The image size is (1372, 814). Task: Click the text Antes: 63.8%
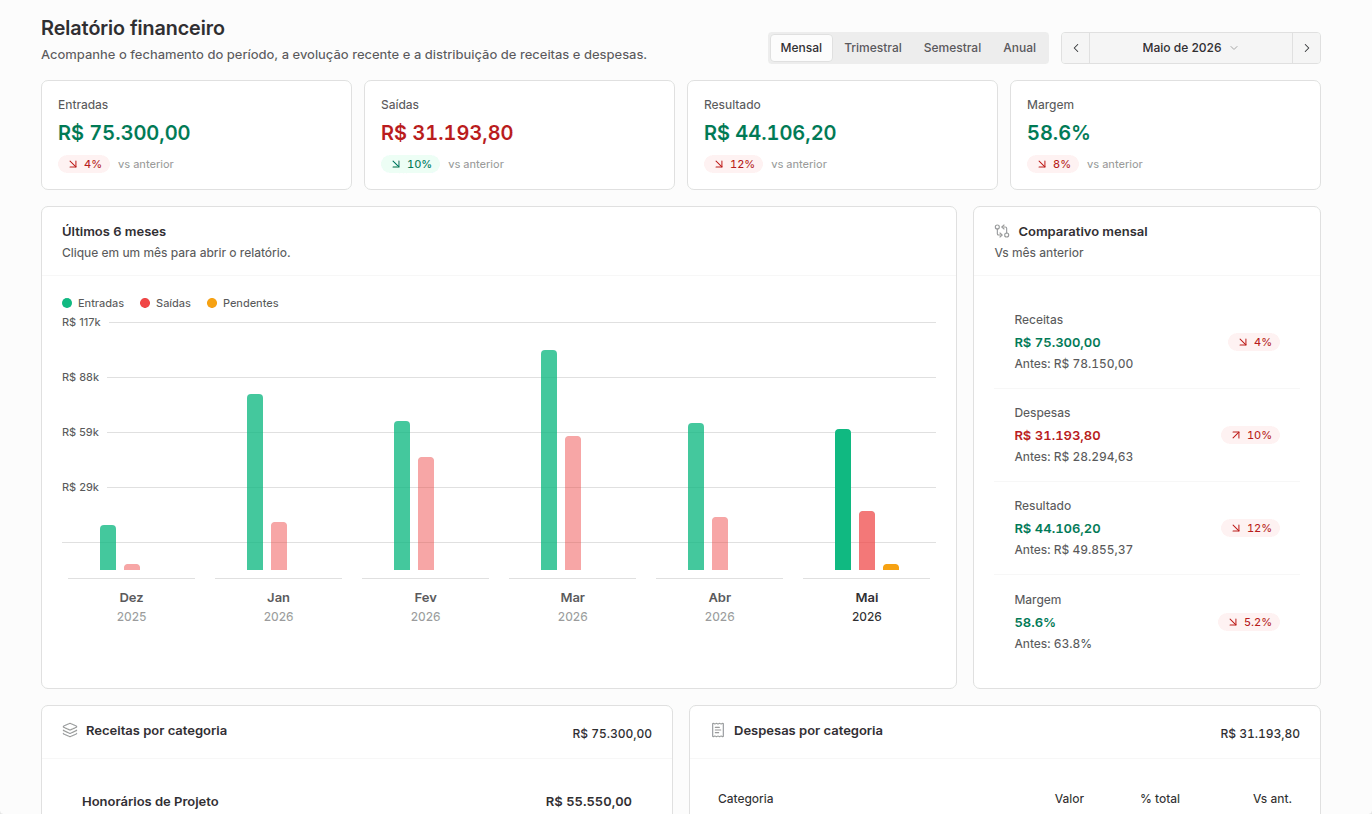click(1053, 644)
